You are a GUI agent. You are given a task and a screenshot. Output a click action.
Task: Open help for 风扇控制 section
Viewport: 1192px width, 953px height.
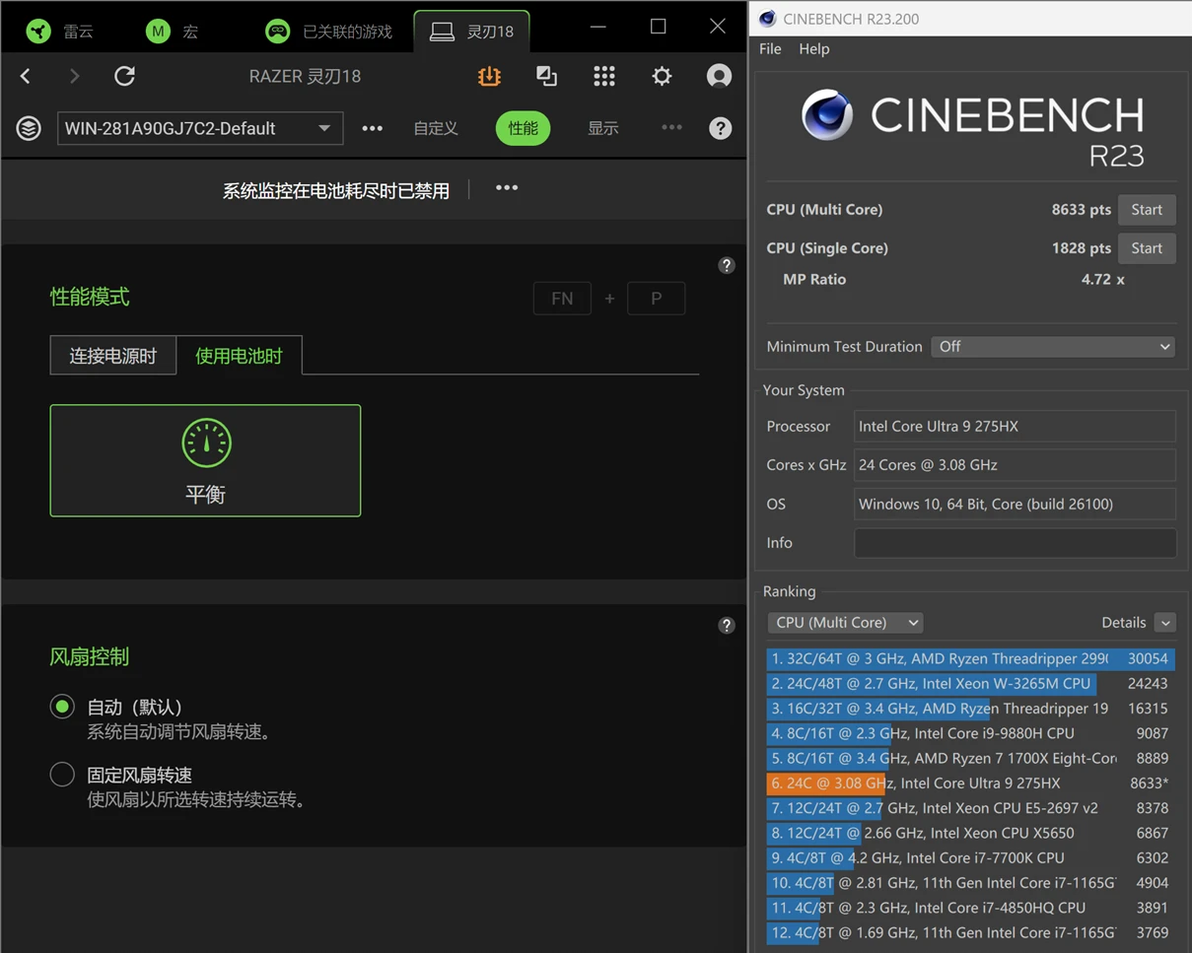[x=727, y=625]
